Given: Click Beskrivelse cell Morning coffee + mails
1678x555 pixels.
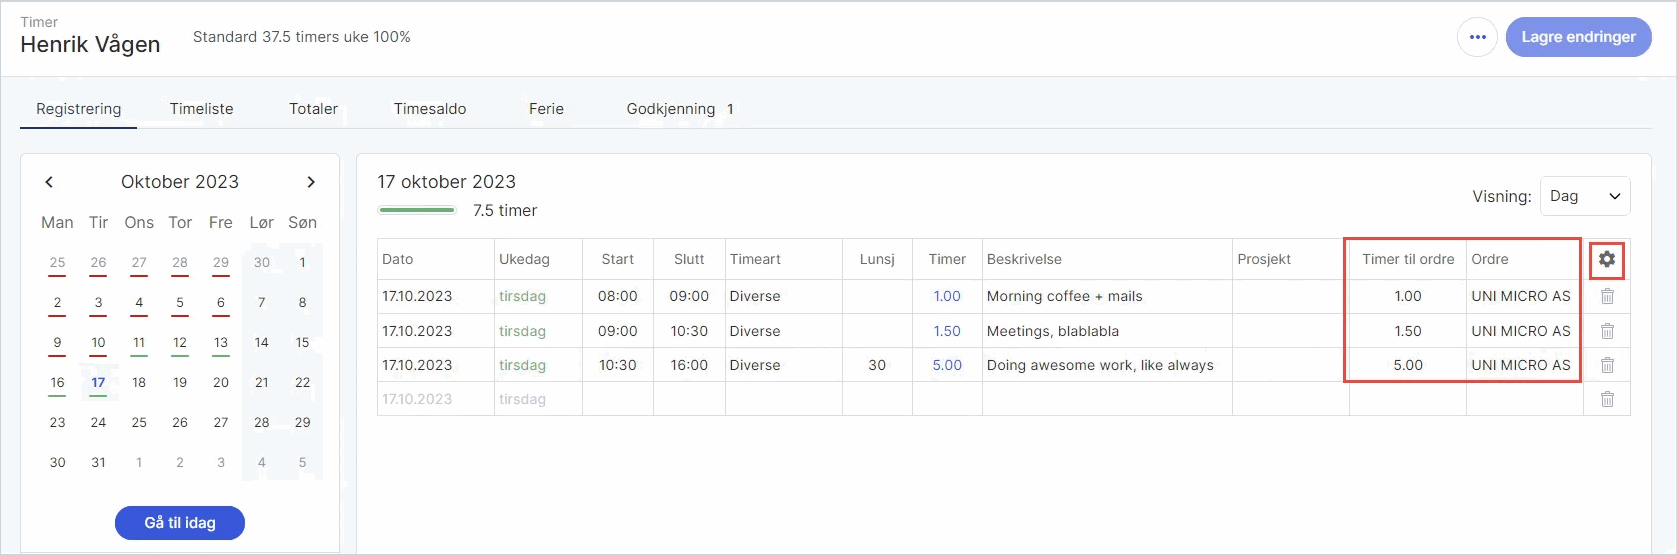Looking at the screenshot, I should [x=1107, y=296].
